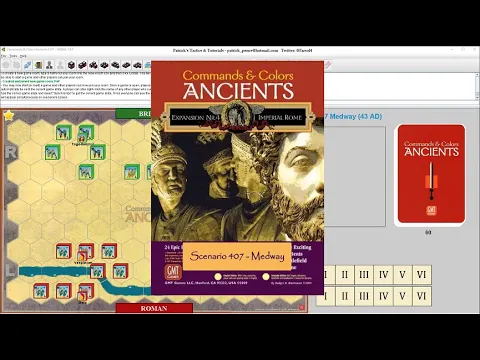Click the red Commands & Colors card deck
This screenshot has width=480, height=360.
point(431,174)
